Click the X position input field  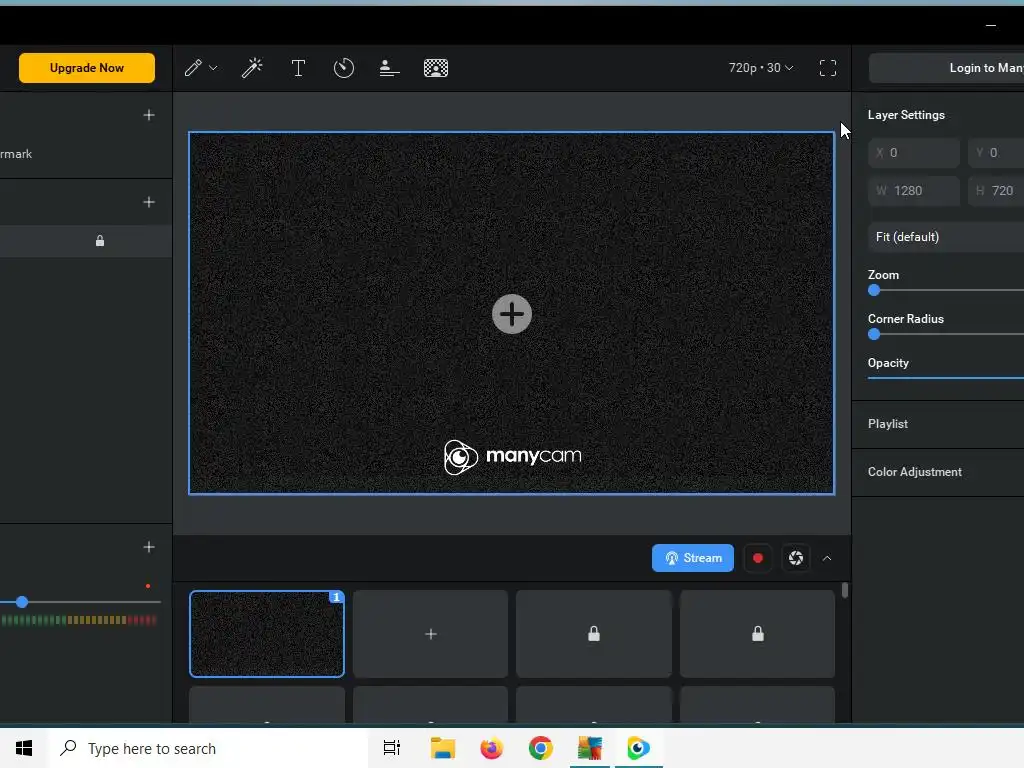pos(914,153)
